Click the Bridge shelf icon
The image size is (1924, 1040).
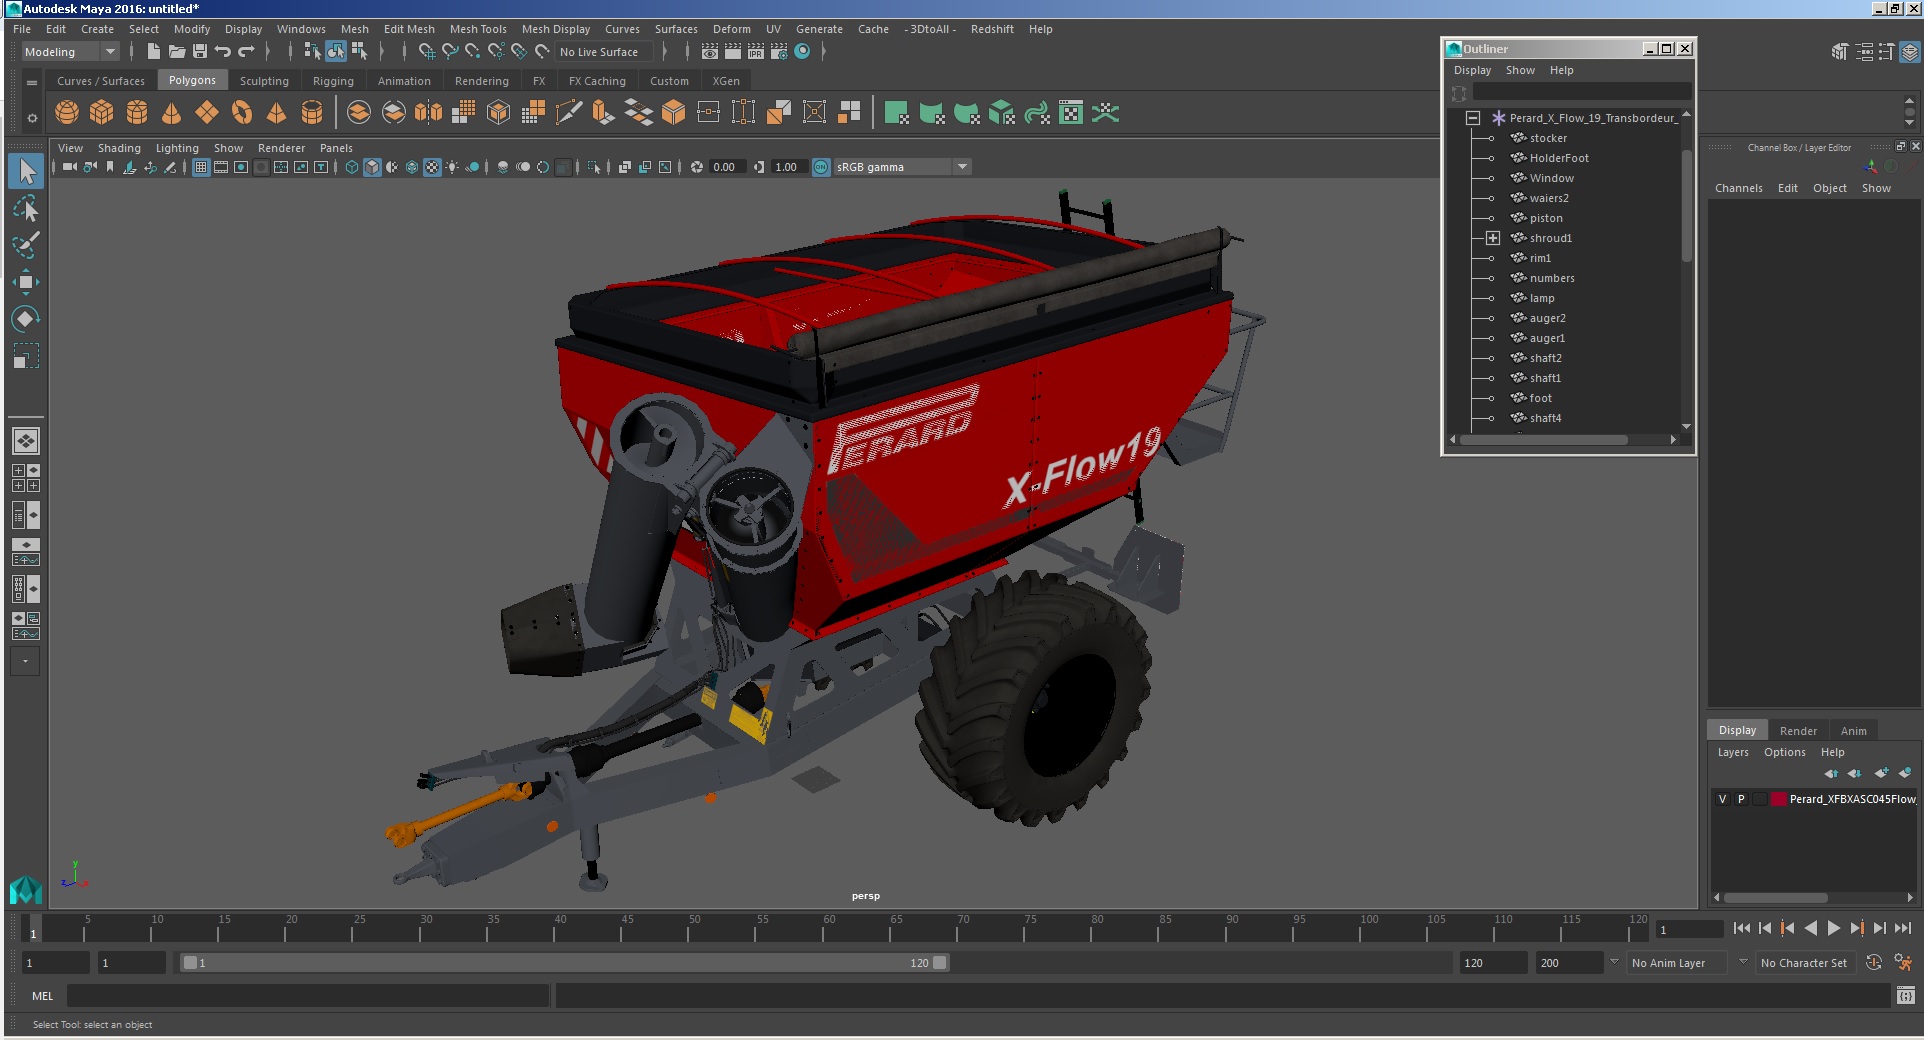tap(638, 113)
